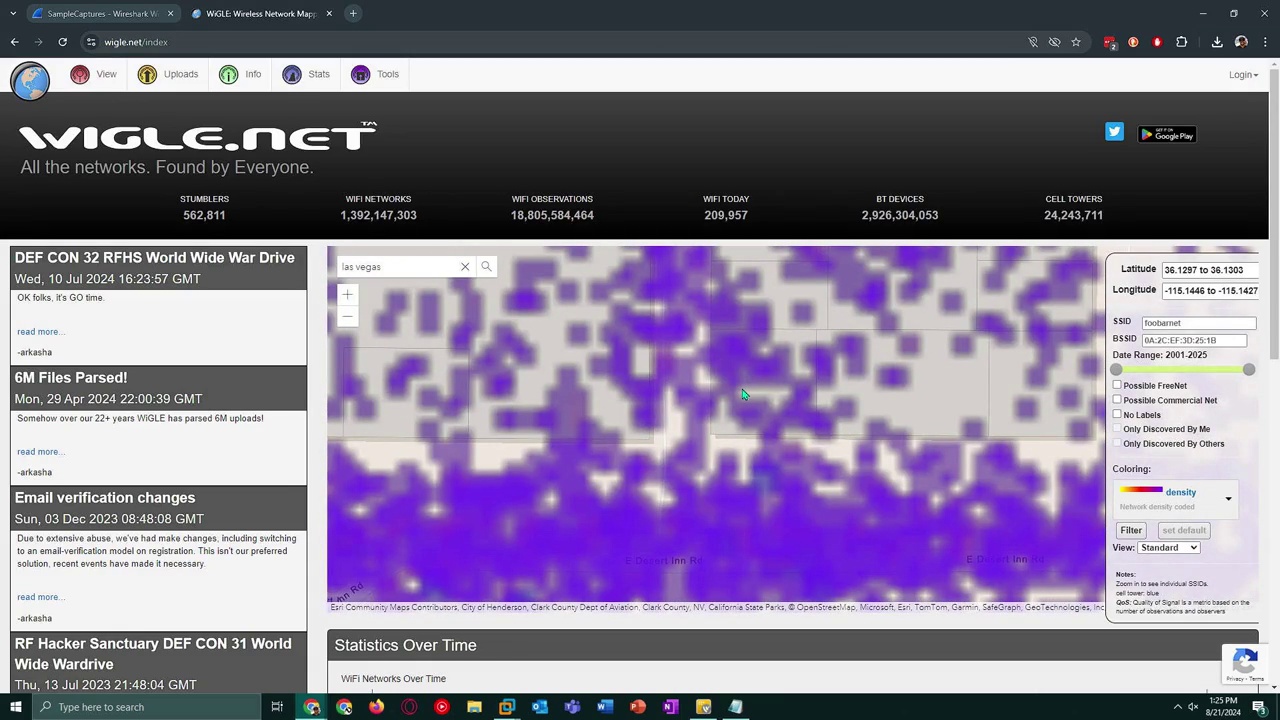Launch Firefox from taskbar

click(376, 707)
